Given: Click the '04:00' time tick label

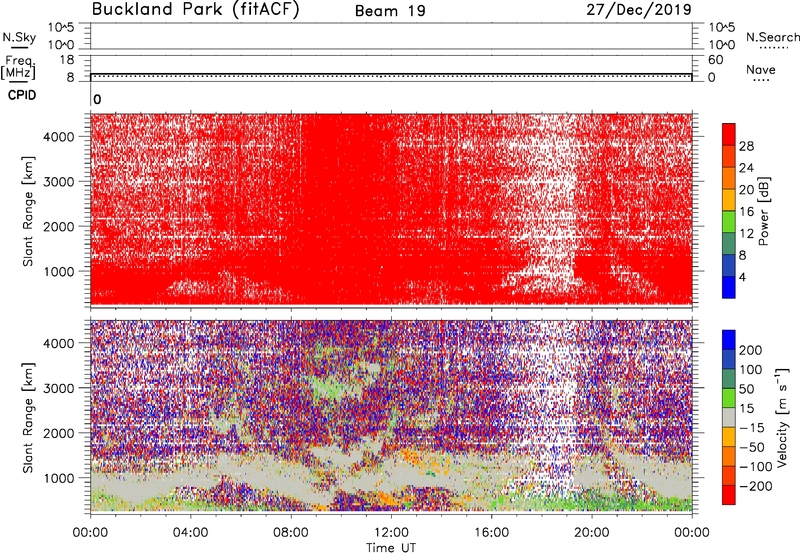Looking at the screenshot, I should [x=190, y=533].
